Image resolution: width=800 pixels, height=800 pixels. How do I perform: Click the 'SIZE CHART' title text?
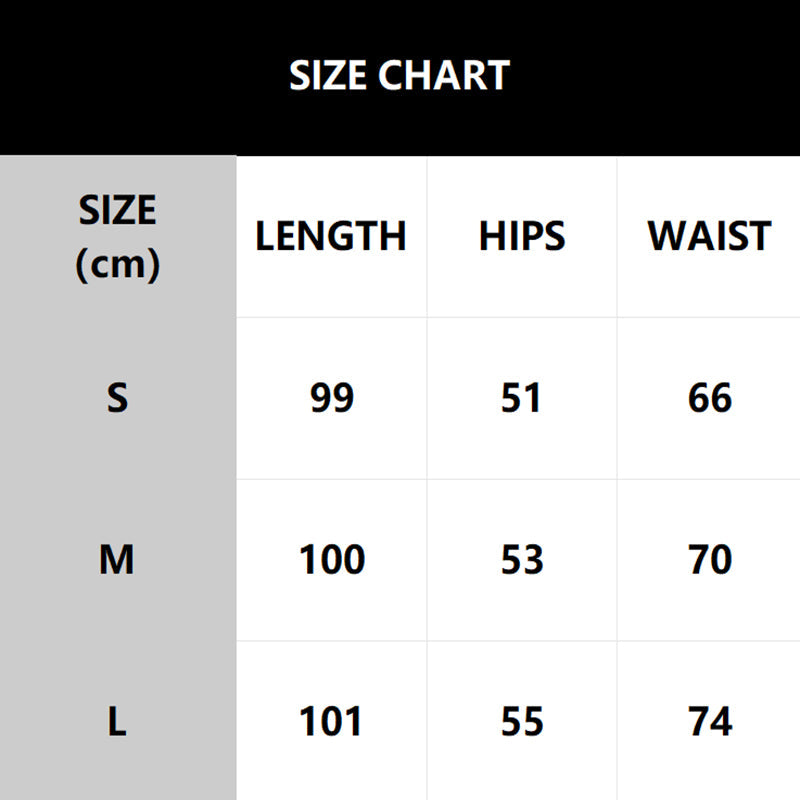point(399,76)
